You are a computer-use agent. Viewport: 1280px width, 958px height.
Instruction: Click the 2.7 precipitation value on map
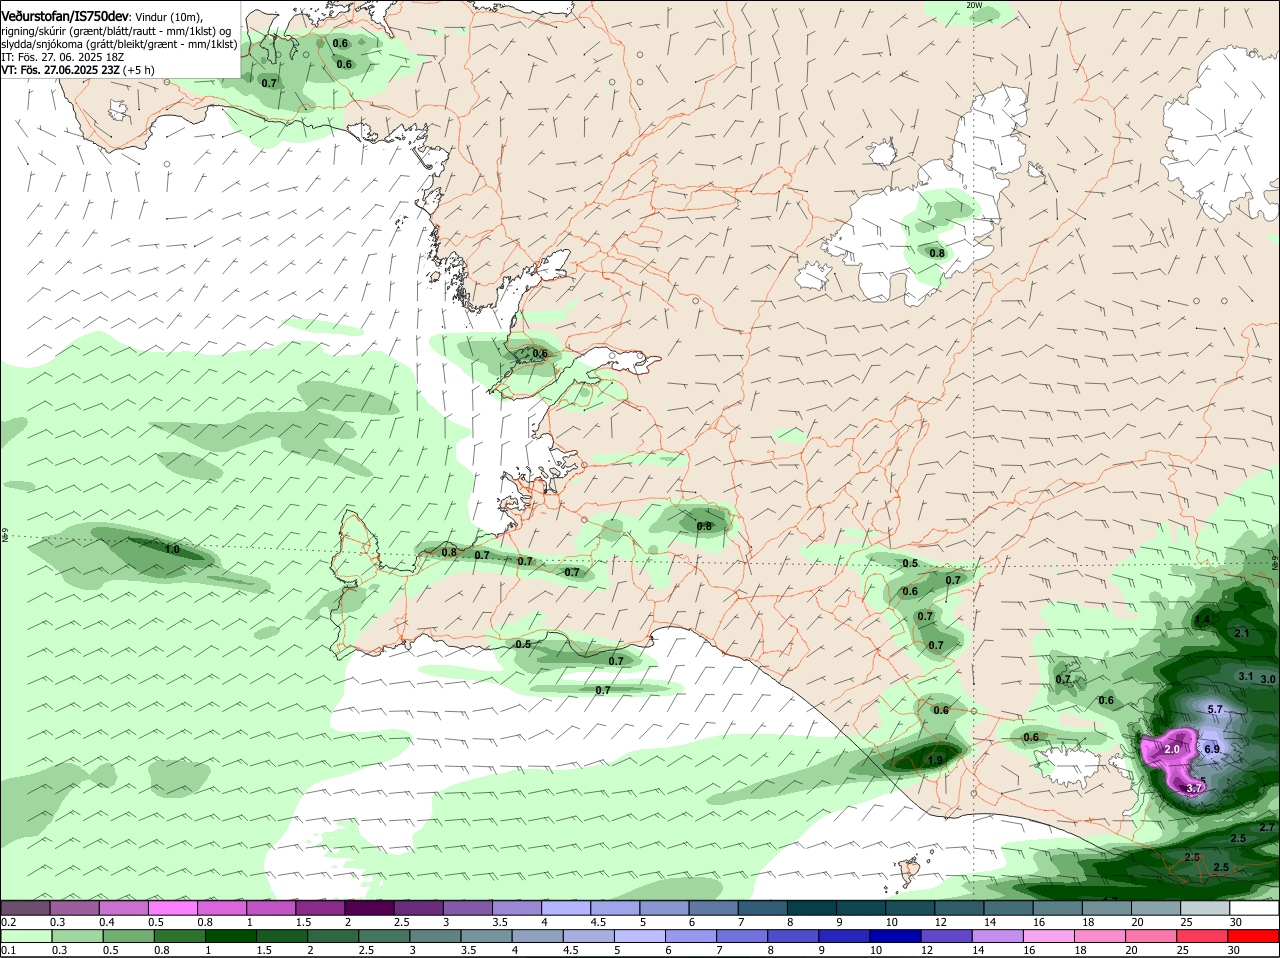click(1266, 827)
